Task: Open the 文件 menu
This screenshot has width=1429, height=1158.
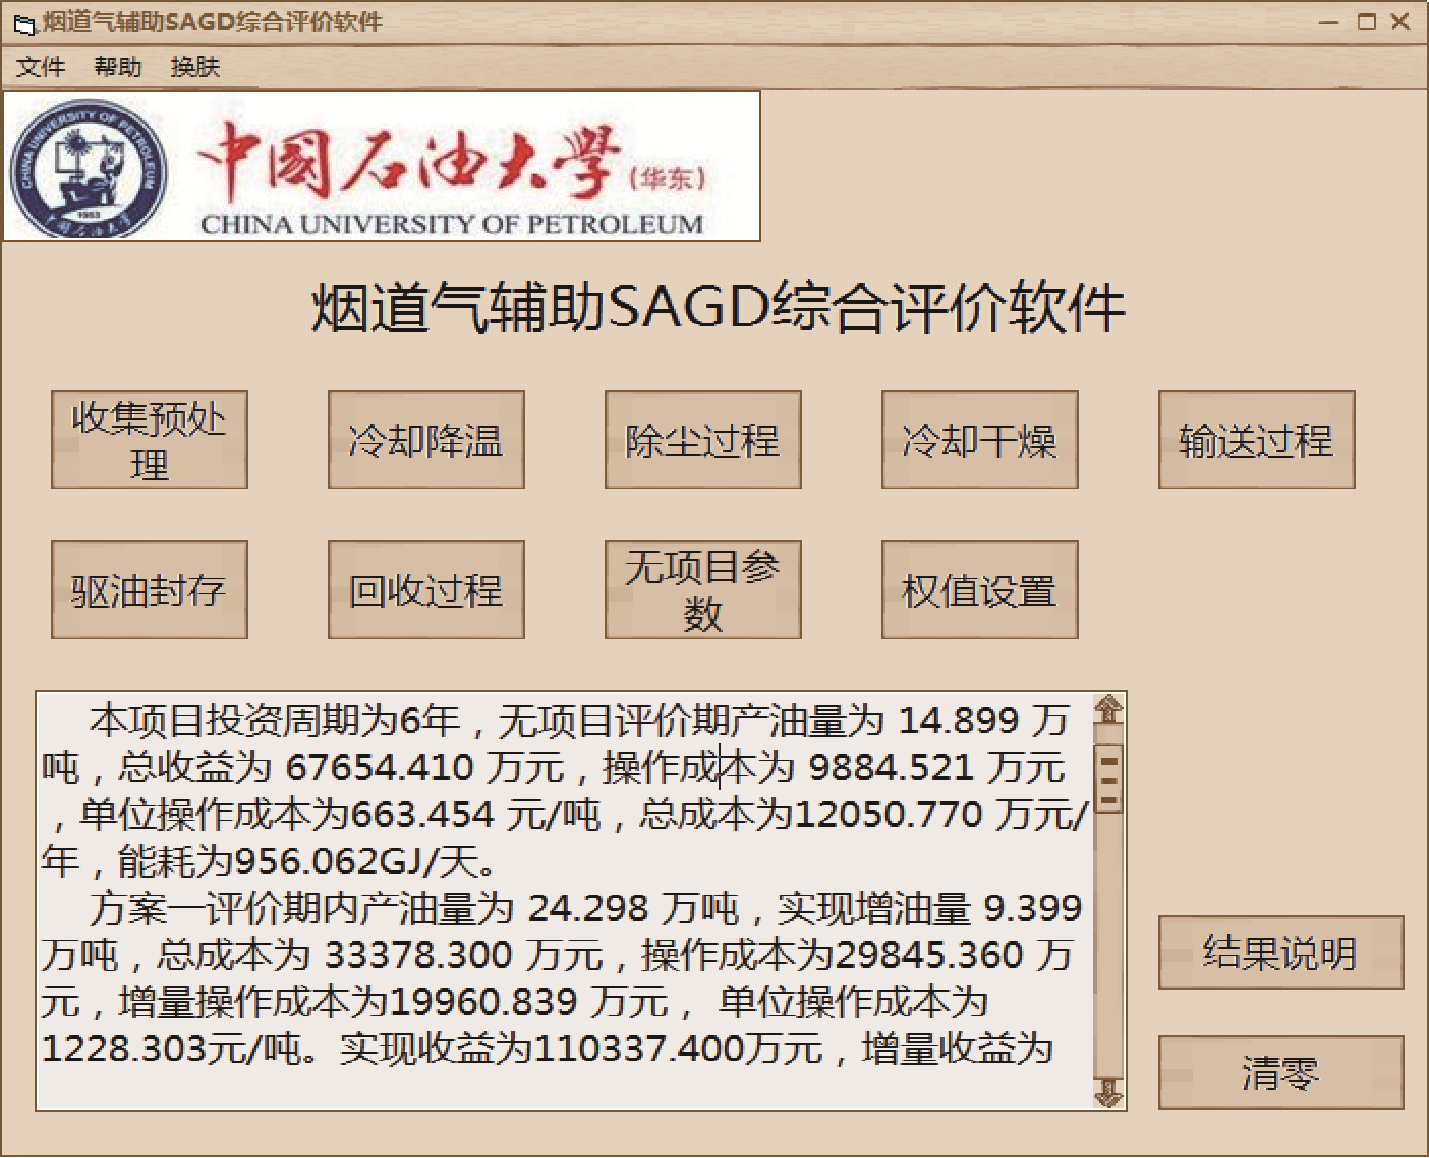Action: pyautogui.click(x=40, y=67)
